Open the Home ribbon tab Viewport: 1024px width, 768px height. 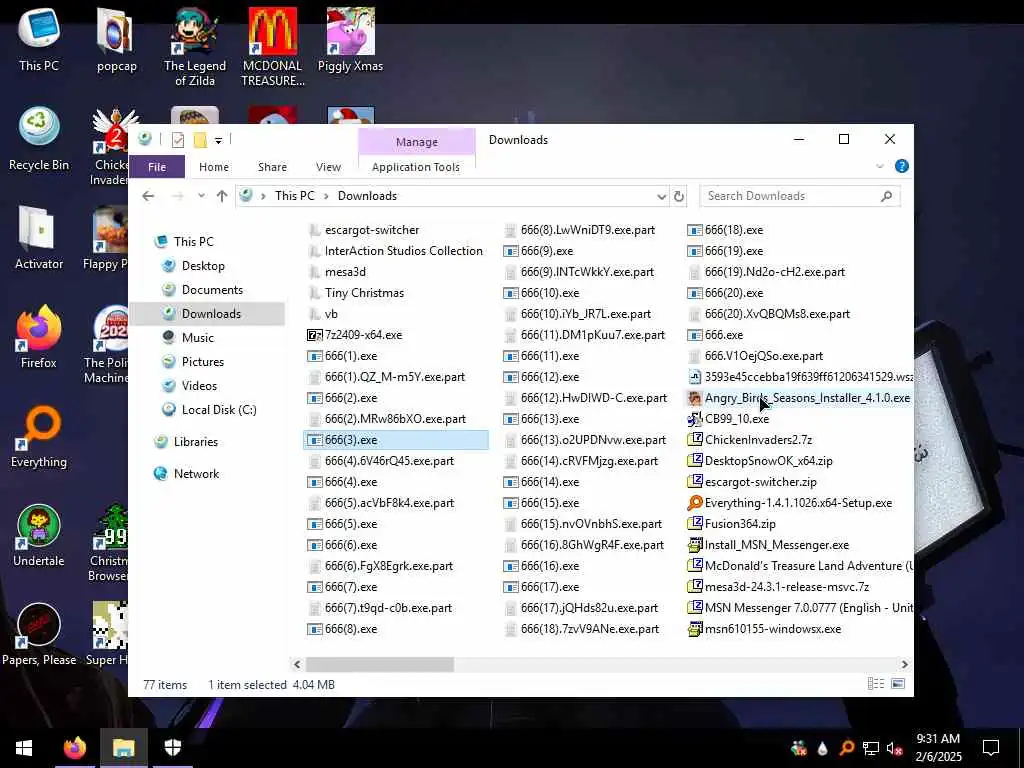[x=214, y=167]
